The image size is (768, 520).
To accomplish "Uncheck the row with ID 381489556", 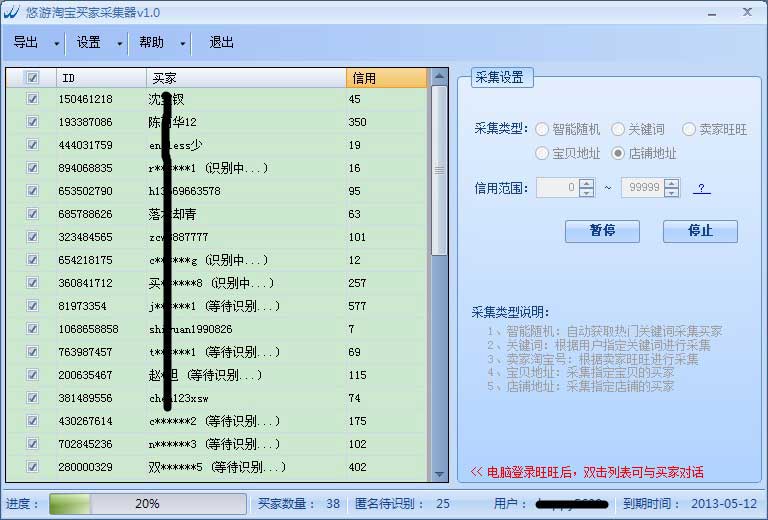I will [32, 398].
